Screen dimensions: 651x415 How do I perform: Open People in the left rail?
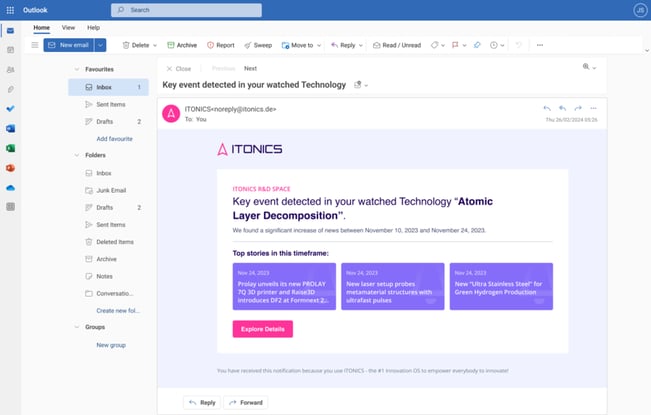point(10,70)
